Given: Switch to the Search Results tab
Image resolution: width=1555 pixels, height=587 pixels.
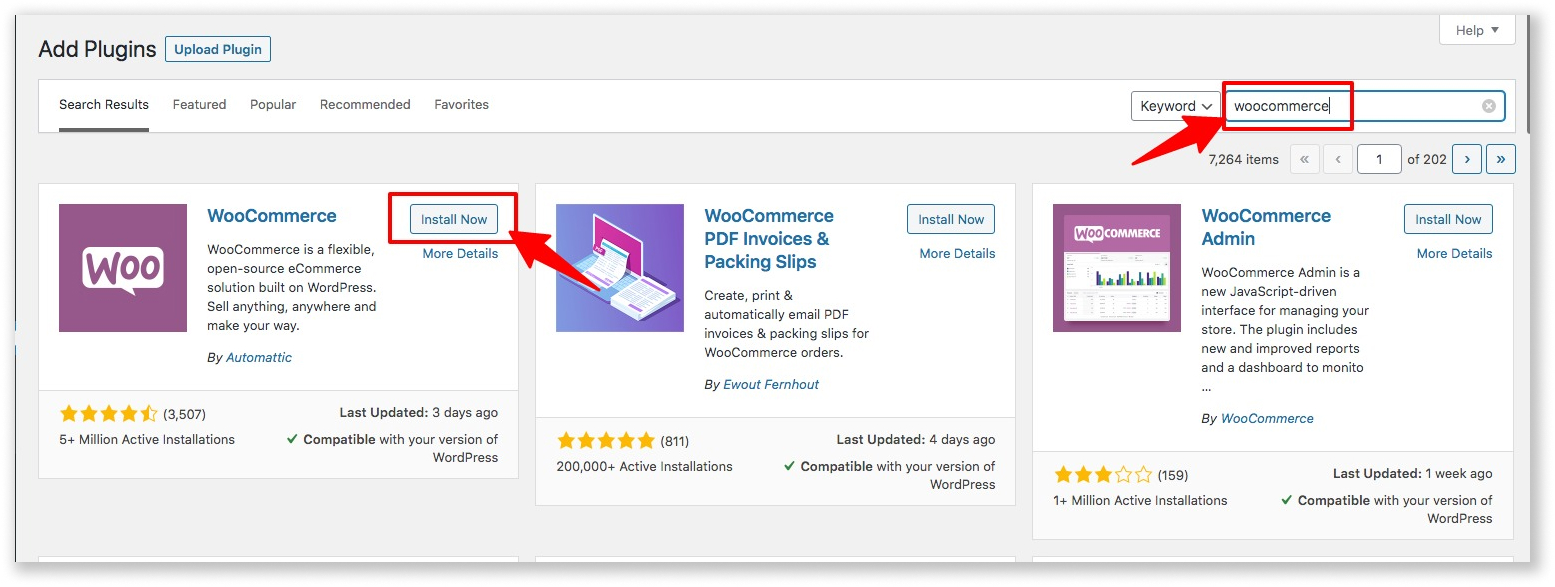Looking at the screenshot, I should click(x=104, y=105).
